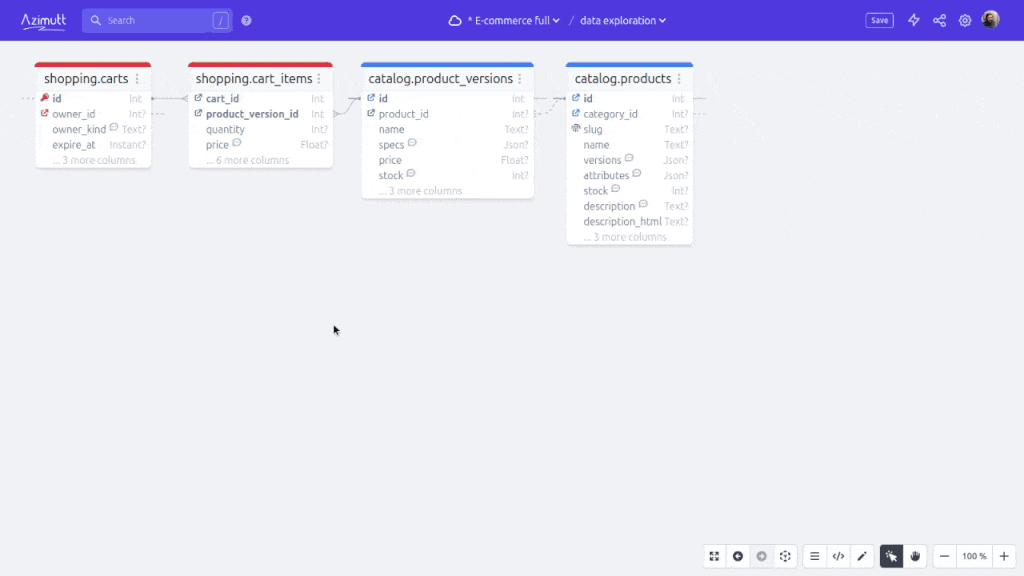Activate the pencil drawing tool
The width and height of the screenshot is (1024, 576).
coord(862,556)
